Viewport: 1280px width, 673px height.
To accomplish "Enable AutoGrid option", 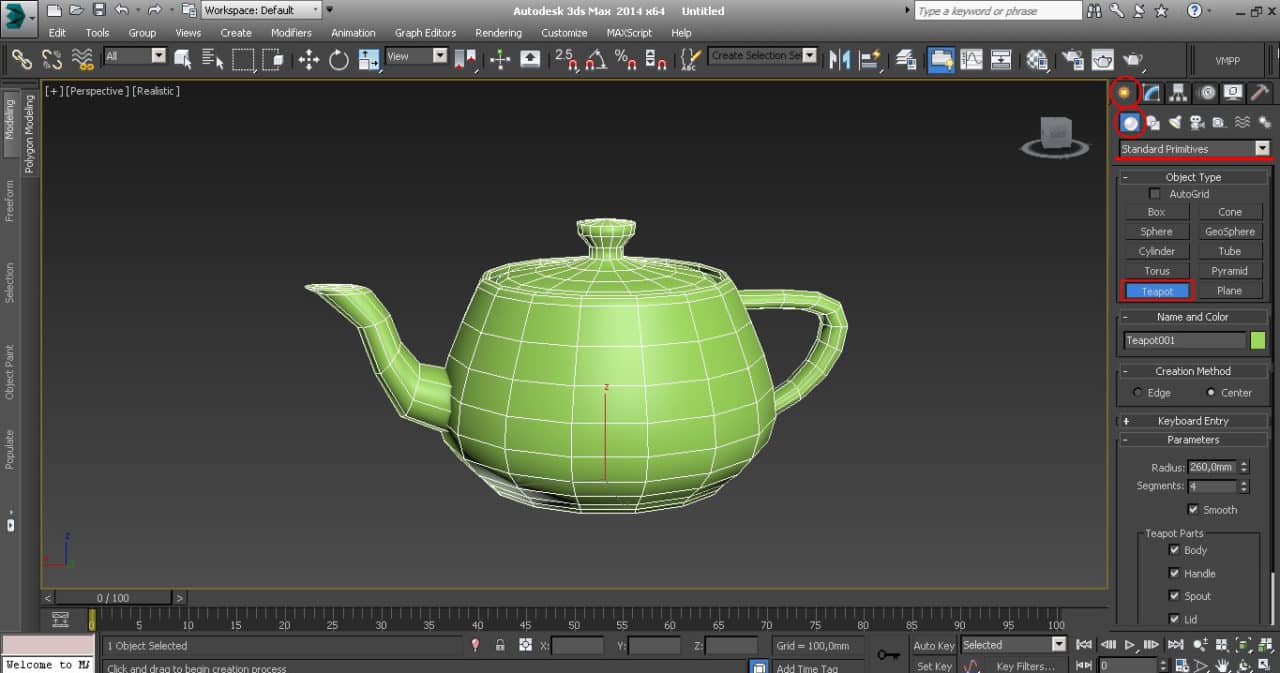I will (x=1156, y=193).
